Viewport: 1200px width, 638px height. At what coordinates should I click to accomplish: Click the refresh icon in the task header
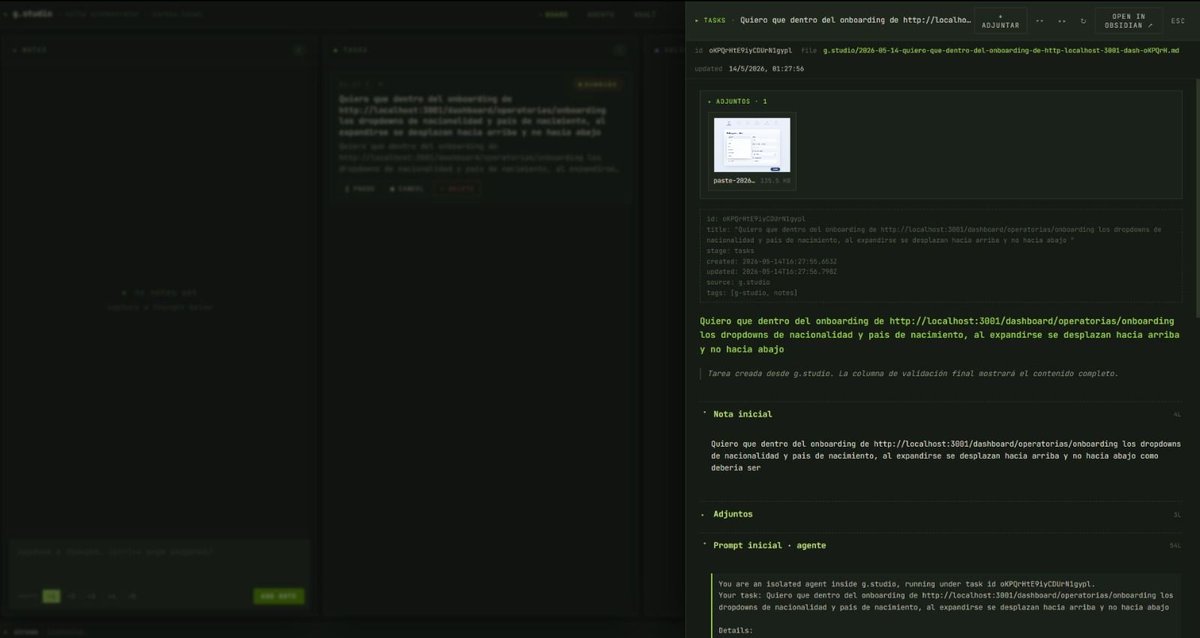pos(1083,20)
